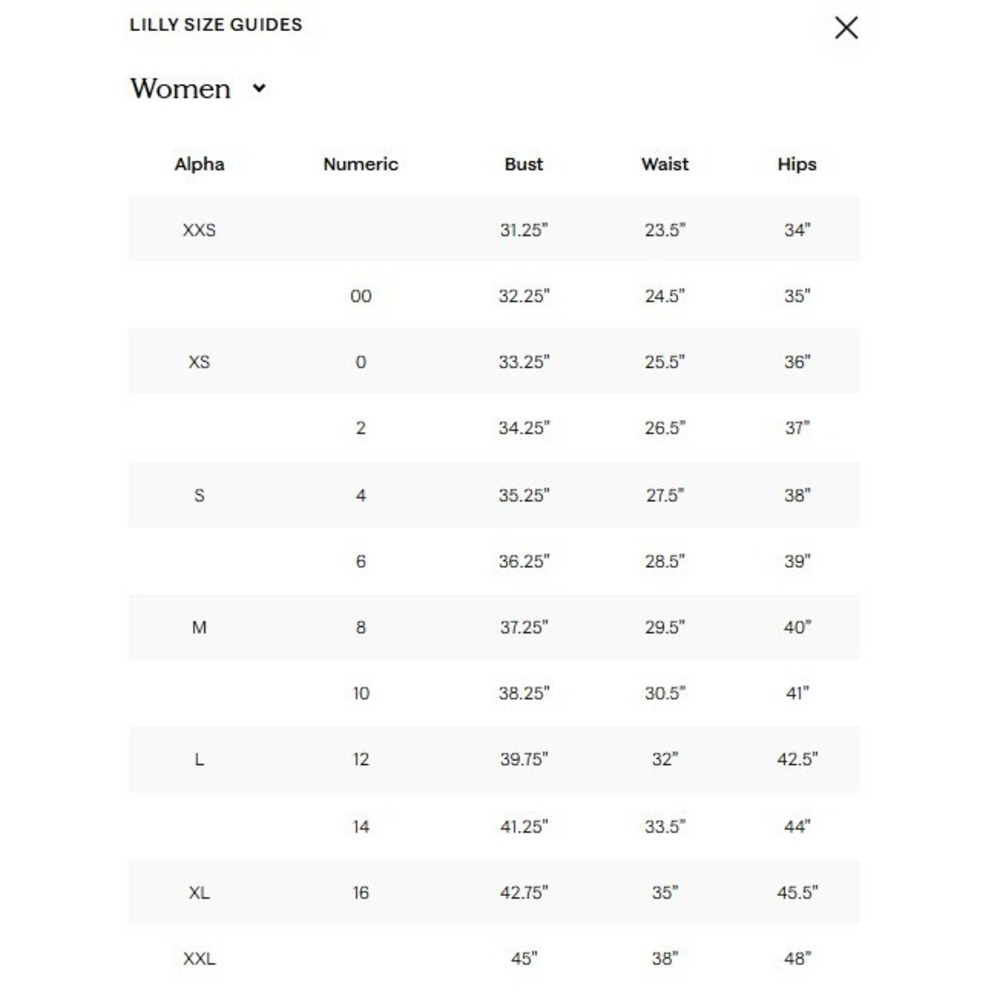Screen dimensions: 1000x1000
Task: Select the 39.75" bust measurement
Action: [x=524, y=760]
